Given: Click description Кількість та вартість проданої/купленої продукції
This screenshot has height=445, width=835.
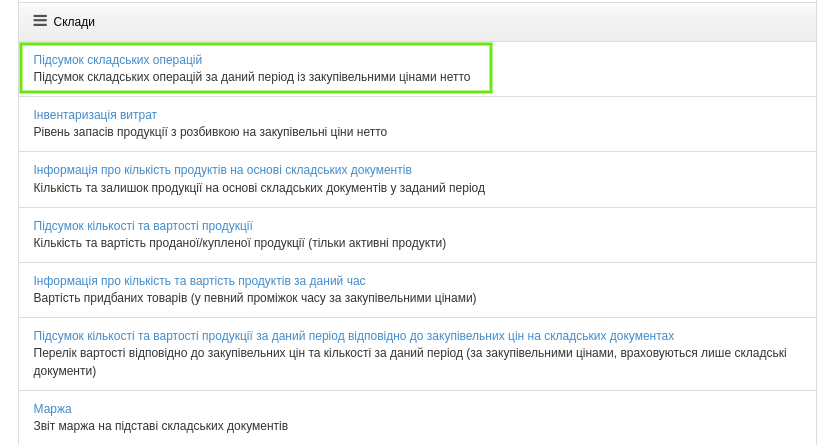Looking at the screenshot, I should coord(239,243).
